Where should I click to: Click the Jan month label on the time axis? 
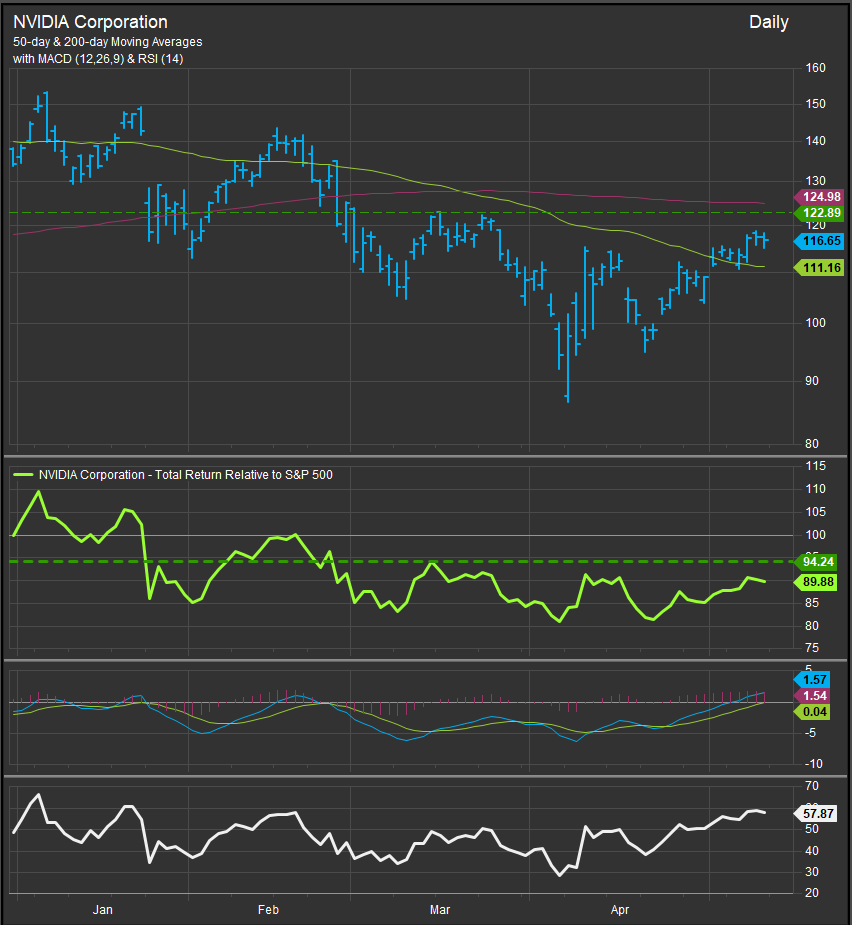pyautogui.click(x=103, y=910)
